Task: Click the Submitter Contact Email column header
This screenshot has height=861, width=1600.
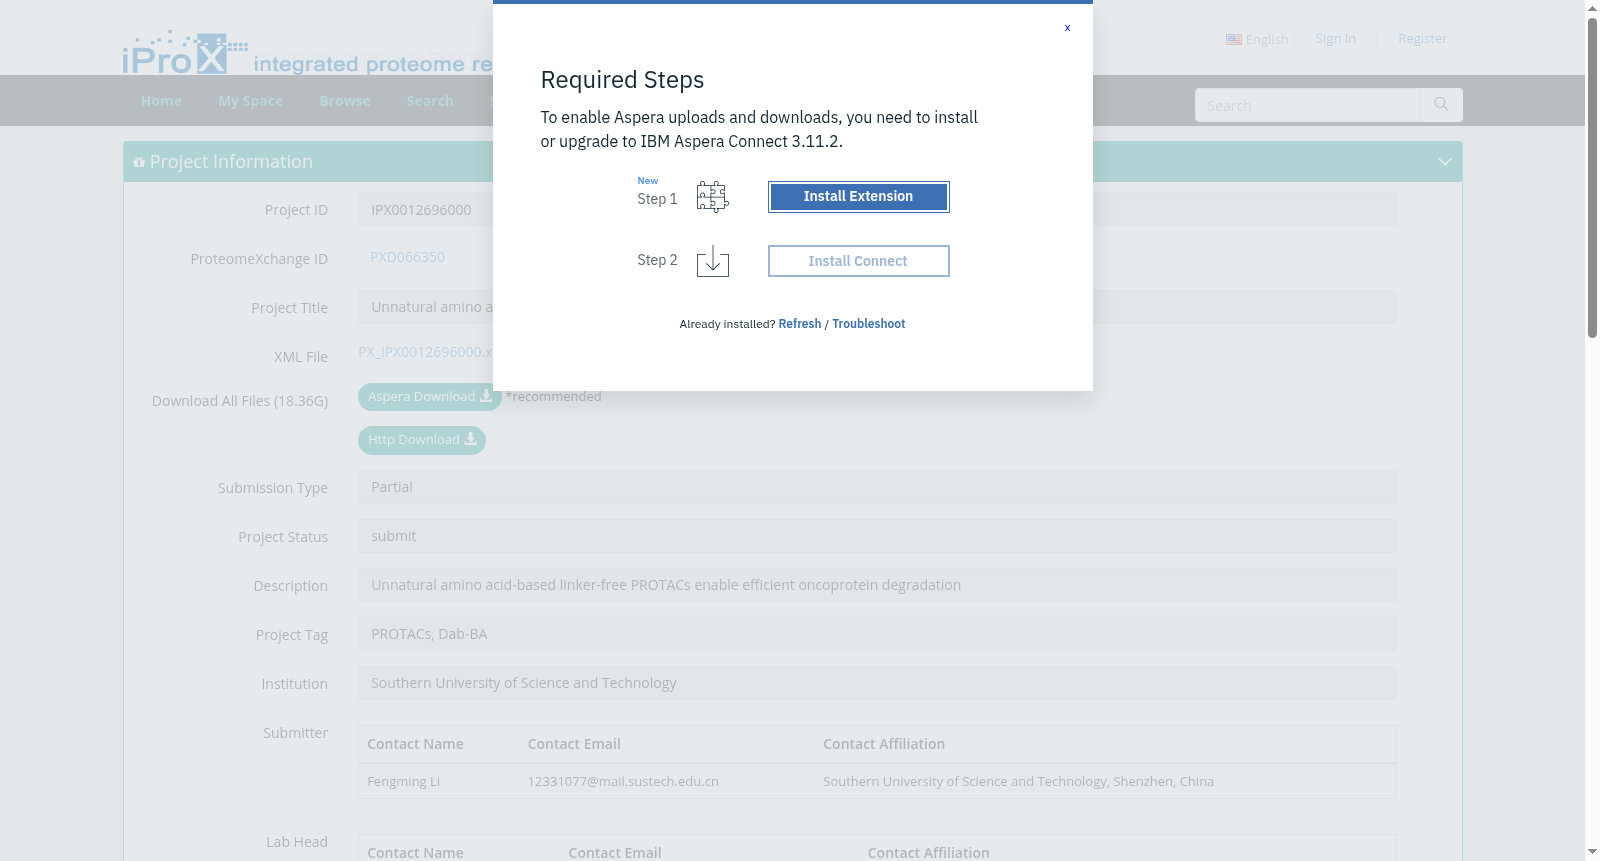Action: tap(574, 744)
